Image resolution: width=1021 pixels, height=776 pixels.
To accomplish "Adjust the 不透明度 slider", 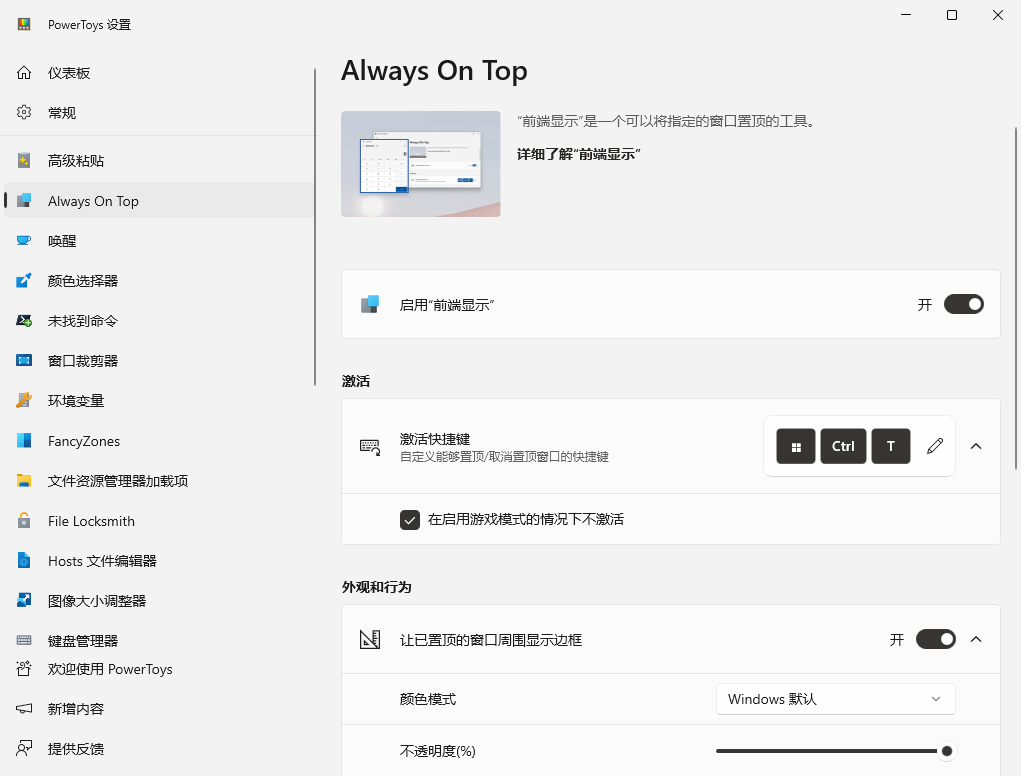I will (x=946, y=750).
